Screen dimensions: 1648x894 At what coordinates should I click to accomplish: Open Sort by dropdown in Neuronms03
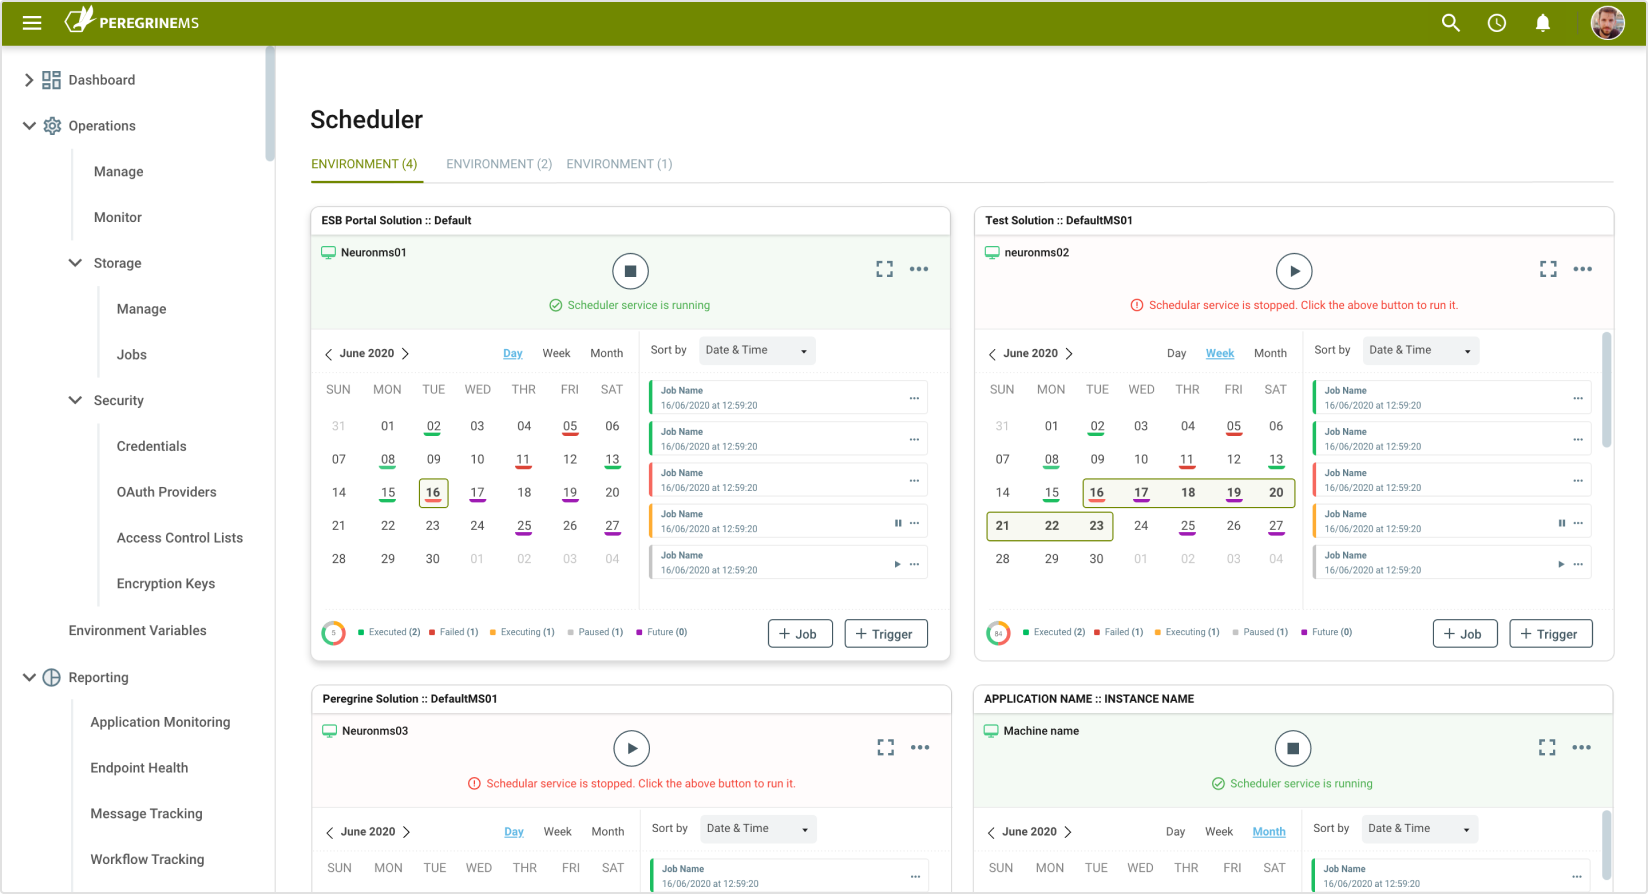pyautogui.click(x=757, y=829)
